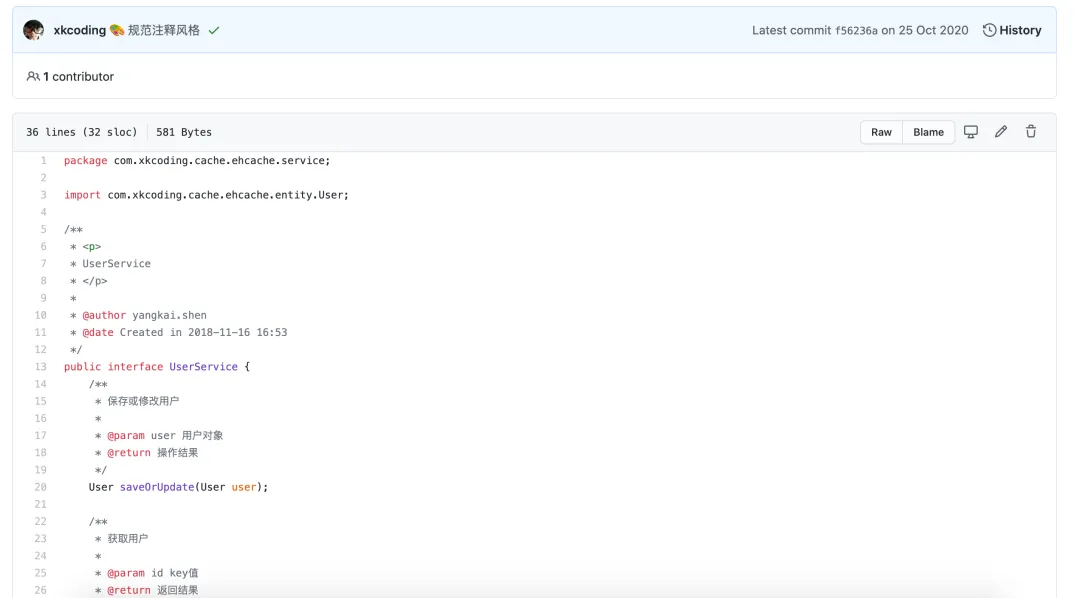Open the 规范注释风格 commit message
Image resolution: width=1080 pixels, height=598 pixels.
[164, 30]
